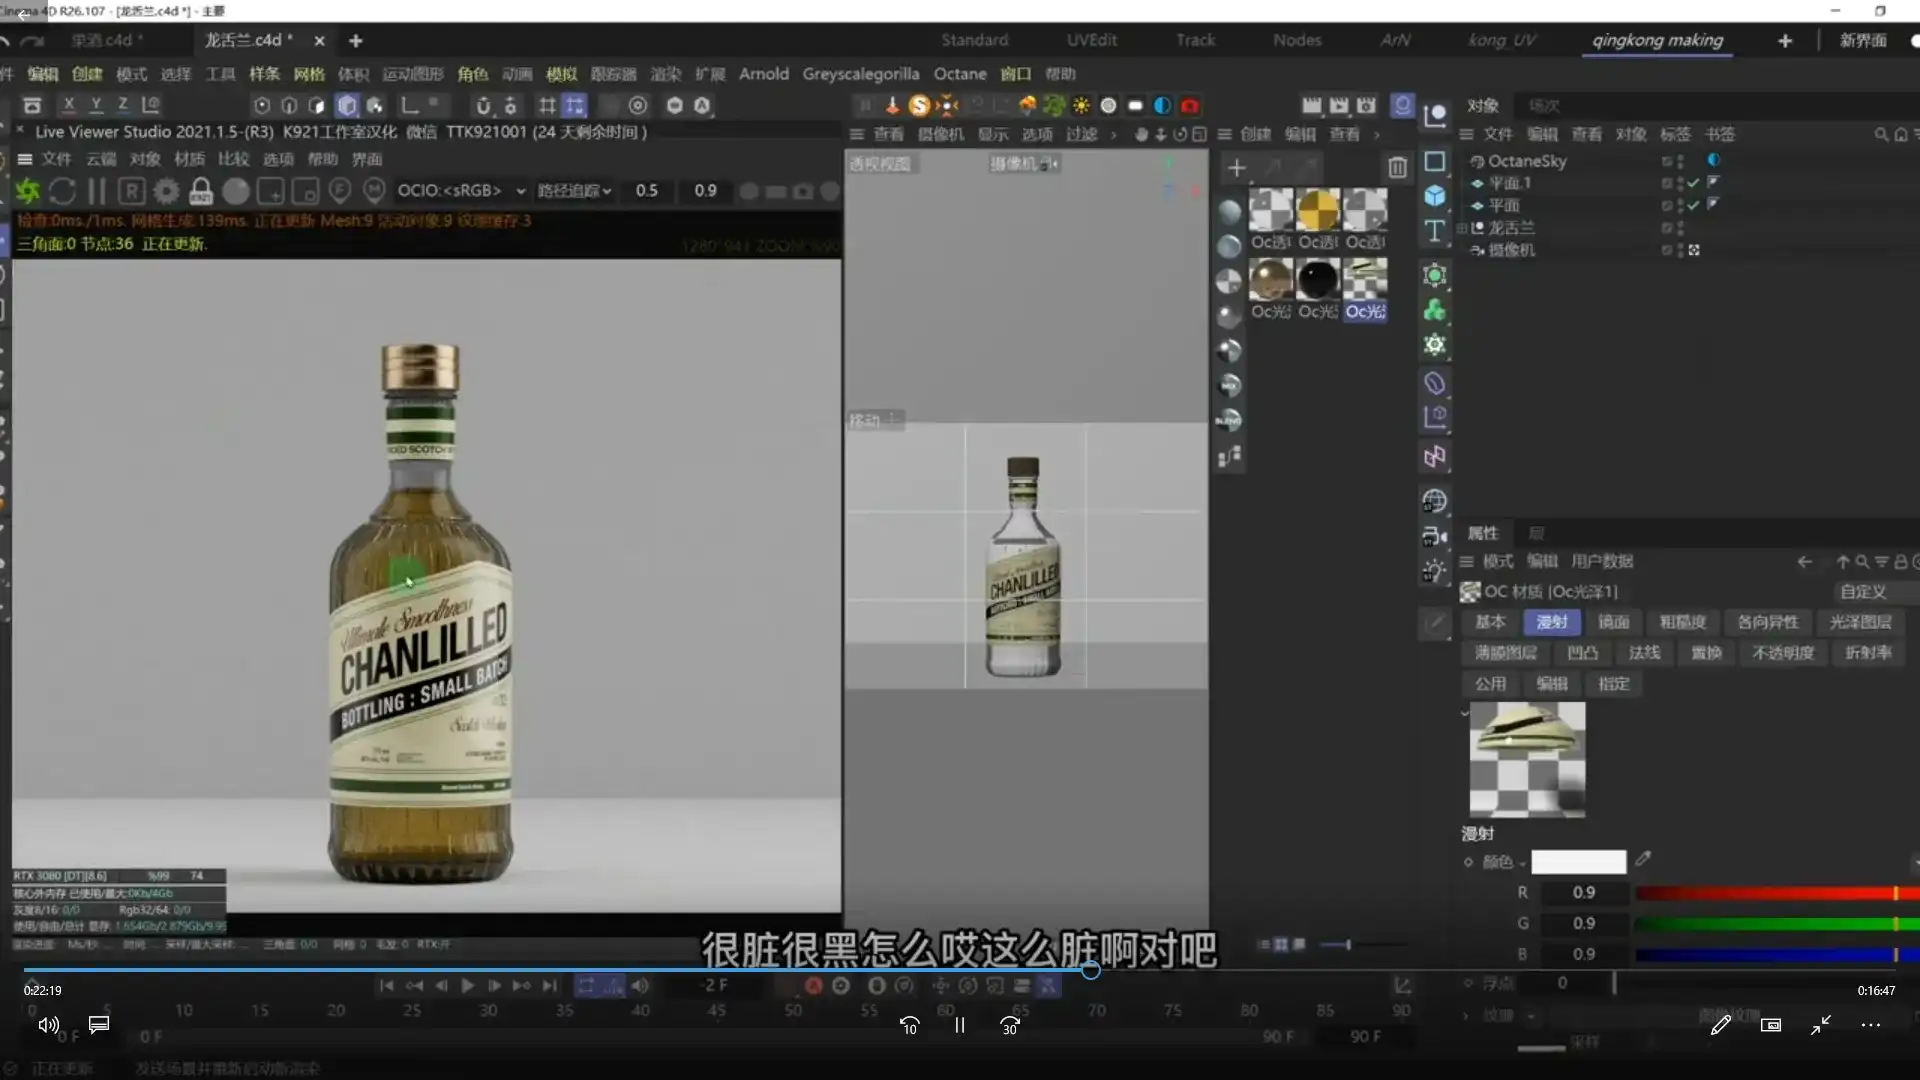This screenshot has height=1080, width=1920.
Task: Select the Text spline tool icon
Action: [x=1435, y=231]
